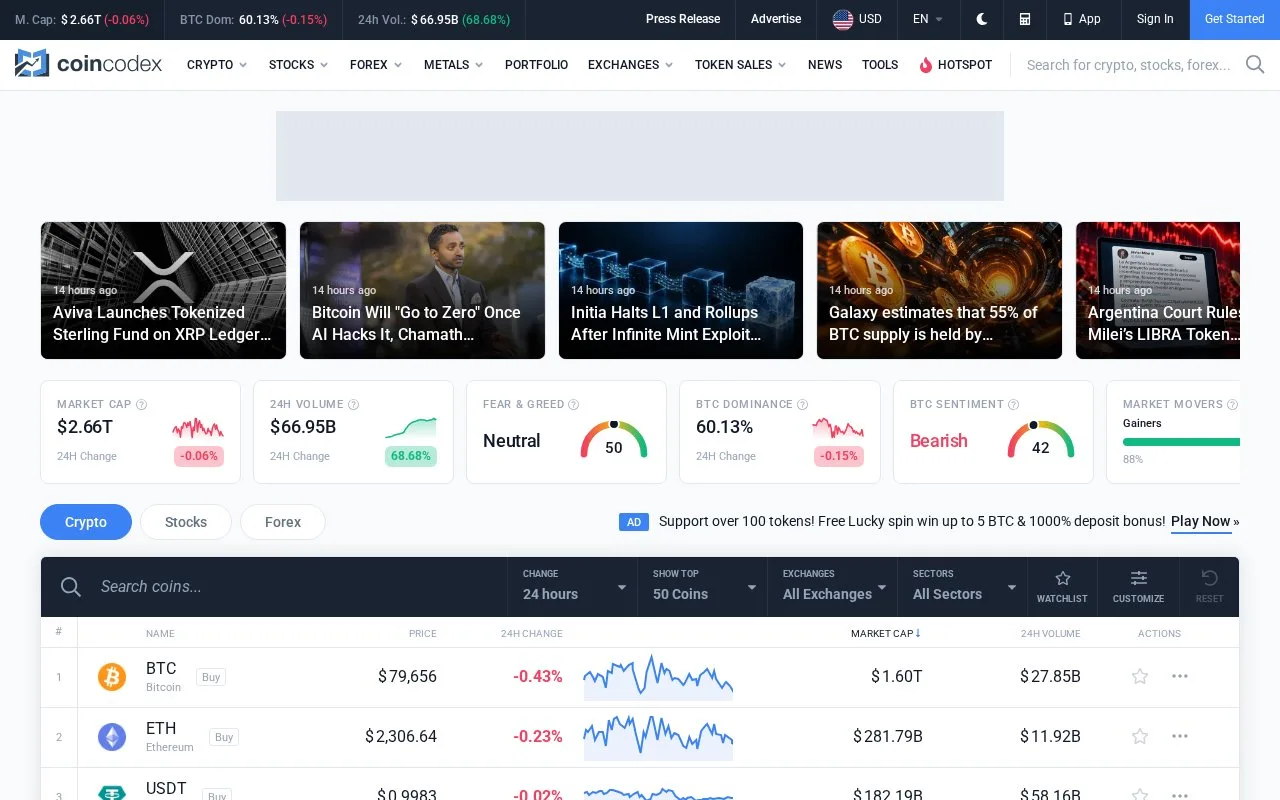The width and height of the screenshot is (1280, 800).
Task: Click Market Cap info question icon
Action: click(x=141, y=405)
